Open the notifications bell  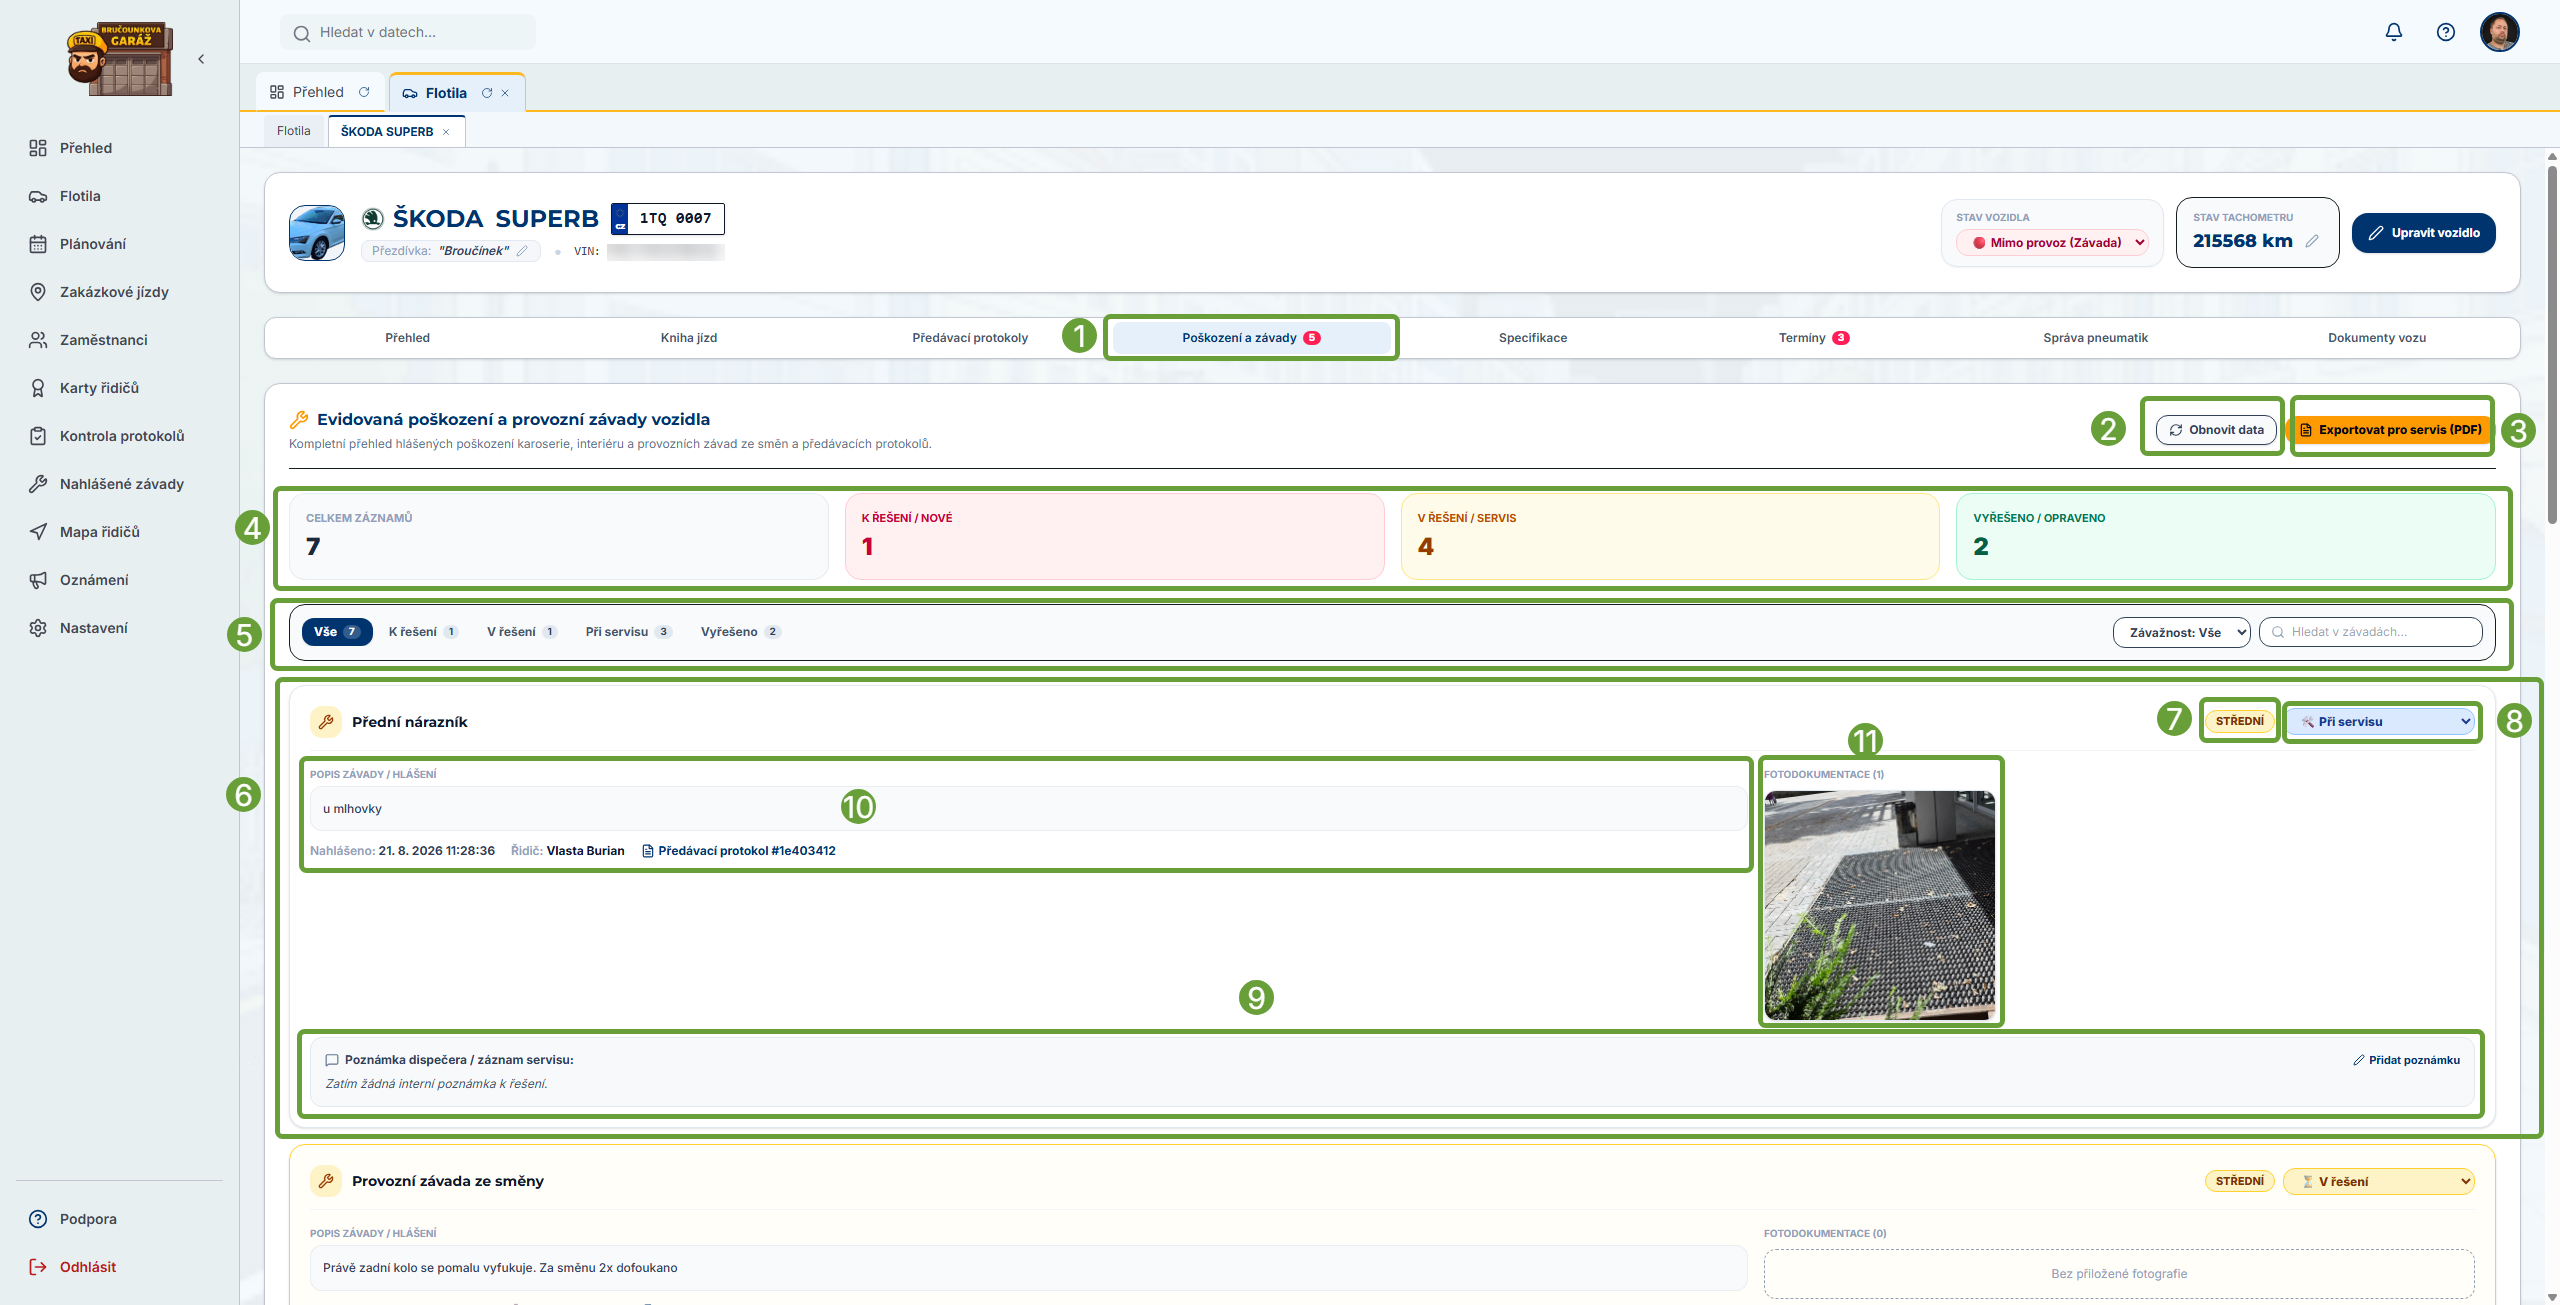[x=2393, y=32]
